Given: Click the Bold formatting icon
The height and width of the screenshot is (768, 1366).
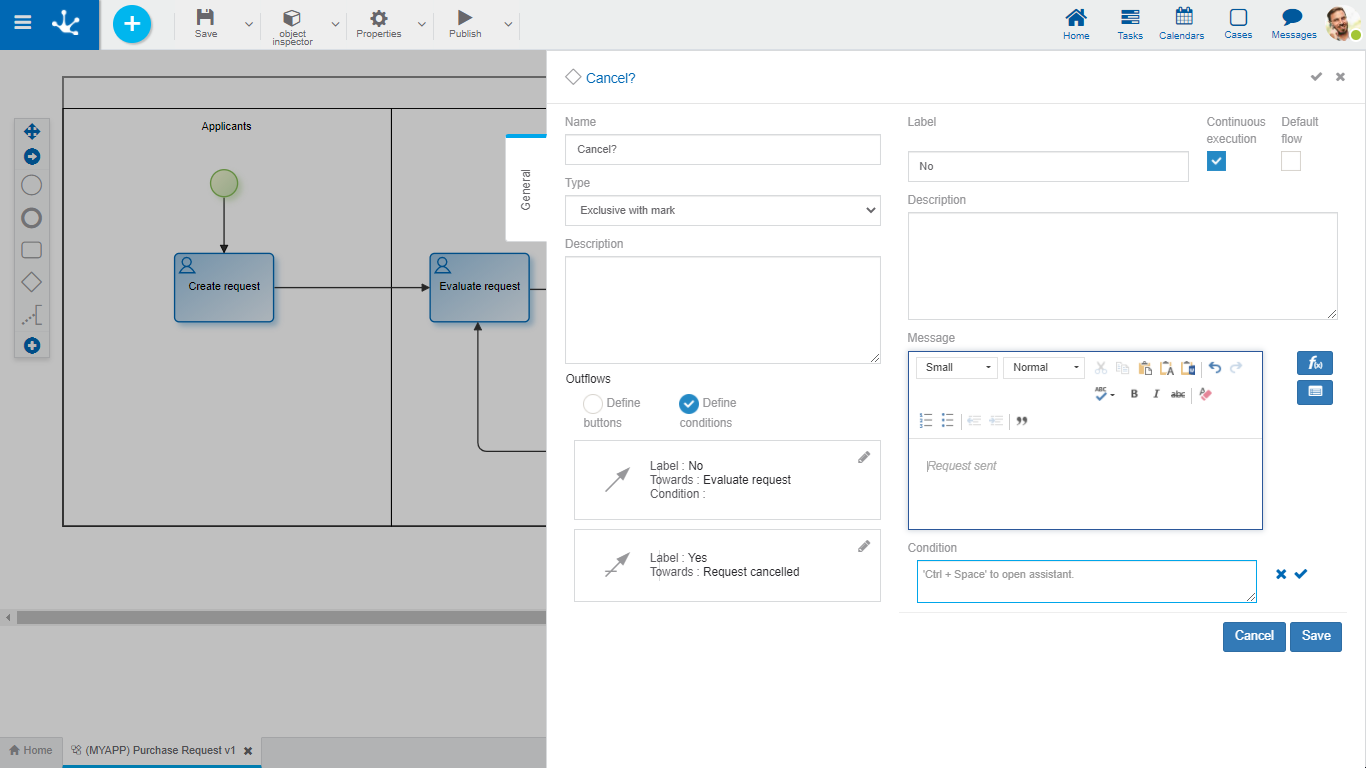Looking at the screenshot, I should [1134, 394].
